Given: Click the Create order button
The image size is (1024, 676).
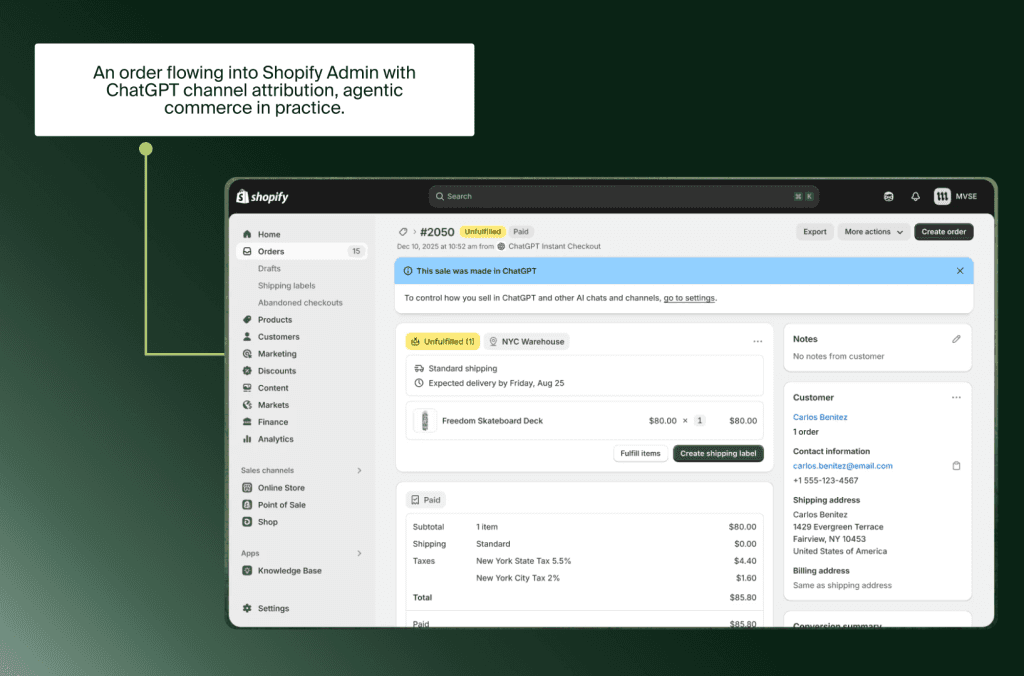Looking at the screenshot, I should pos(944,232).
